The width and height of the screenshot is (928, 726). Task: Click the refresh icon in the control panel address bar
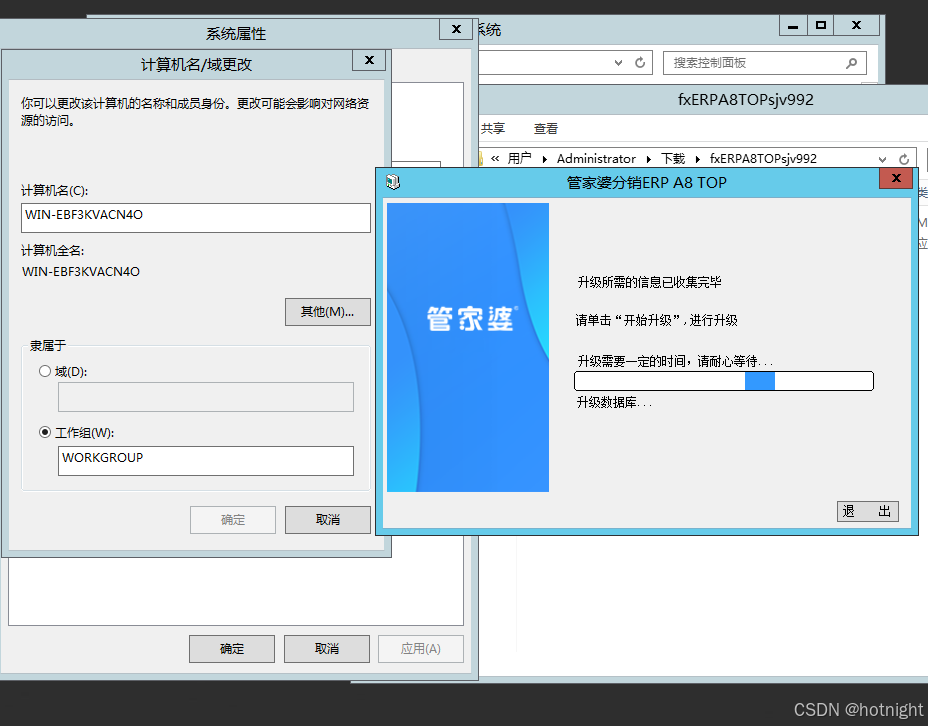coord(640,62)
